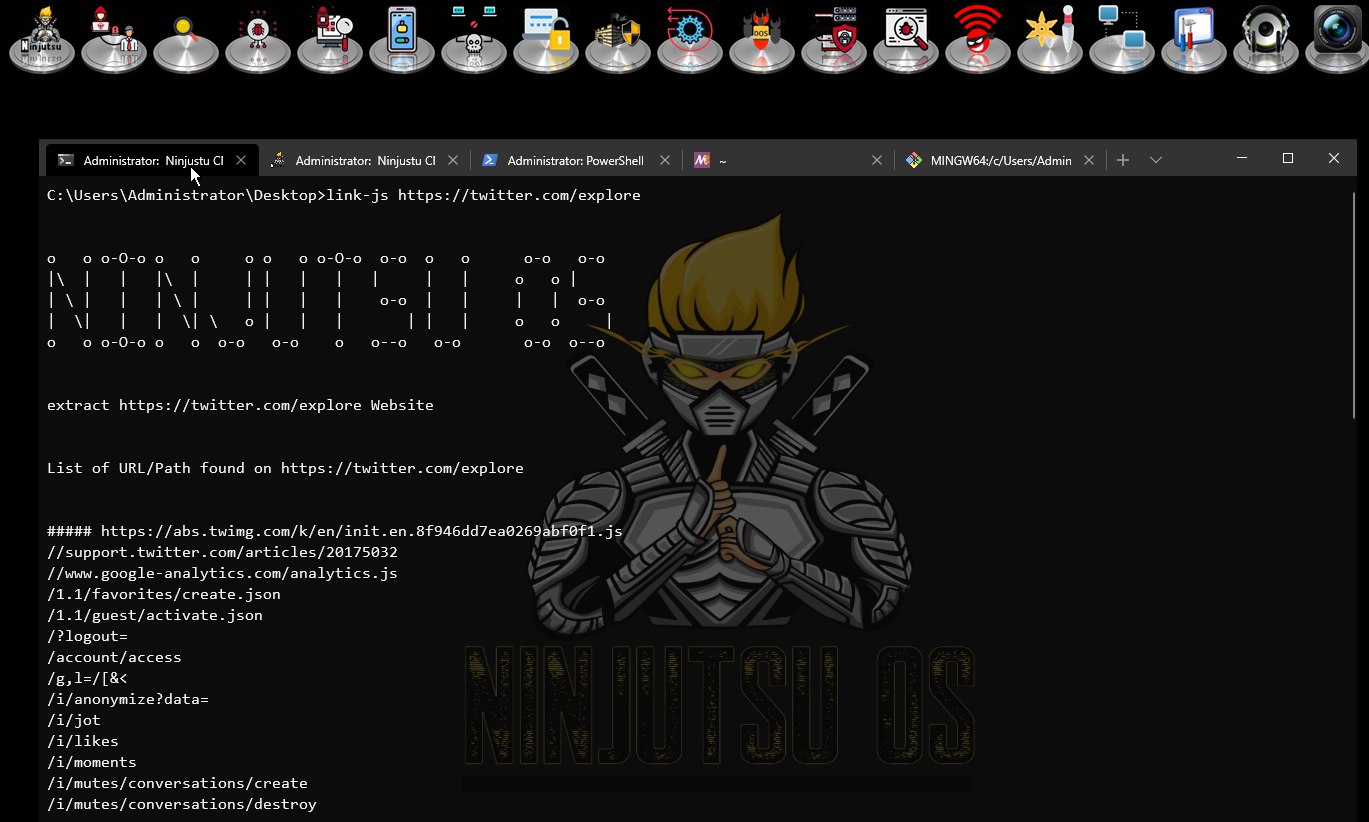Close the second Administrator: Ninjustu tab
1369x822 pixels.
[x=453, y=160]
